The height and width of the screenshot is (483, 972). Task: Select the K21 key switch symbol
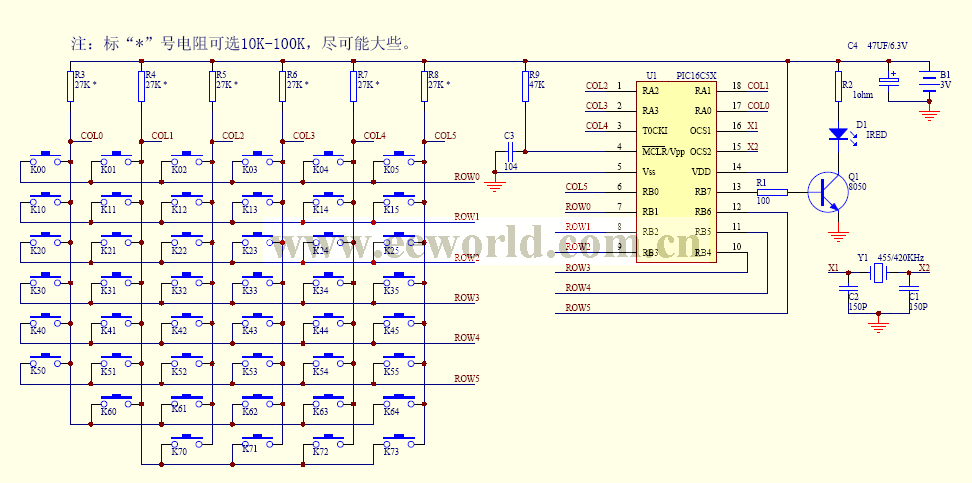click(x=116, y=240)
